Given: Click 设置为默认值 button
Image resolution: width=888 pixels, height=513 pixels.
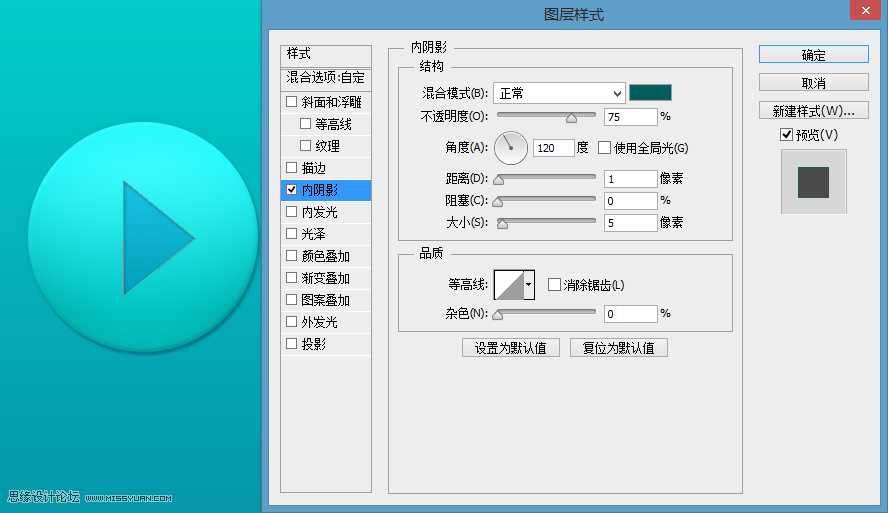Looking at the screenshot, I should pyautogui.click(x=510, y=348).
